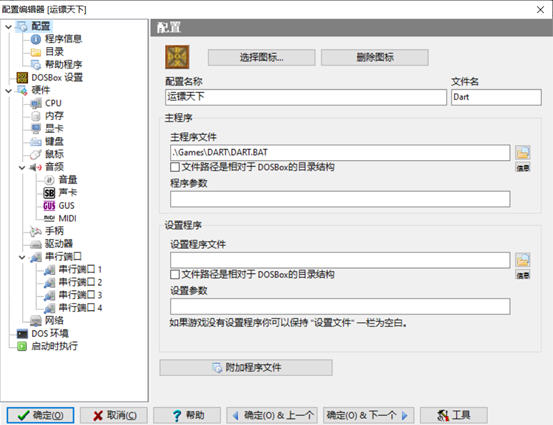The height and width of the screenshot is (425, 553).
Task: Click the MIDI icon
Action: point(49,219)
